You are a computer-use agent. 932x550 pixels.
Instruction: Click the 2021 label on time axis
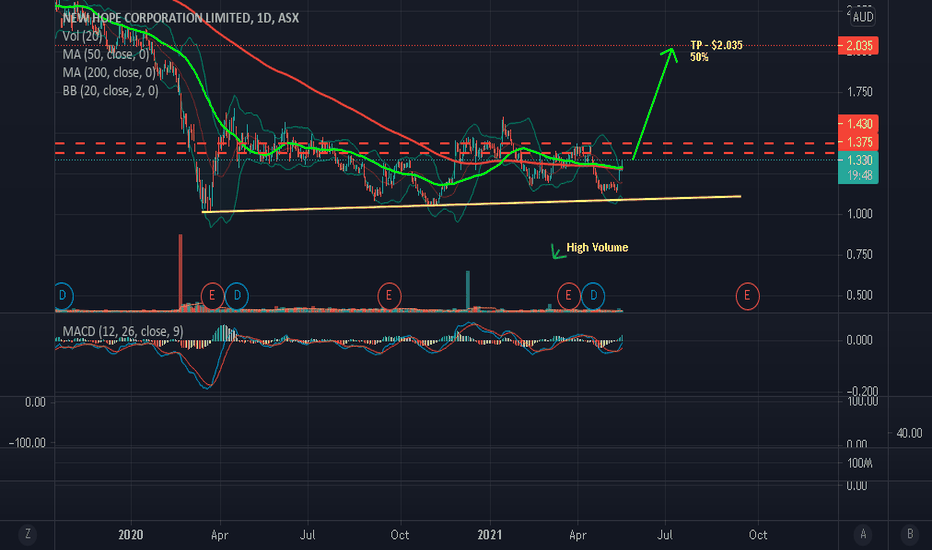pos(490,535)
